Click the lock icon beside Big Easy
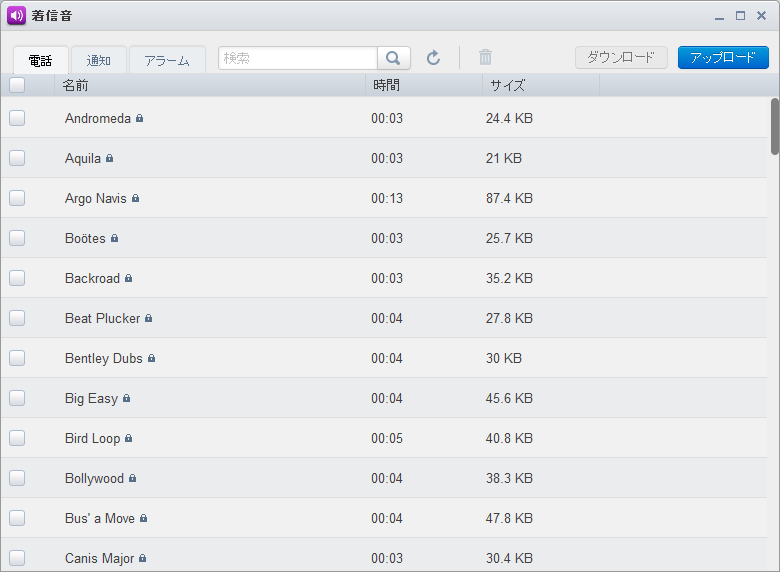 (x=126, y=398)
